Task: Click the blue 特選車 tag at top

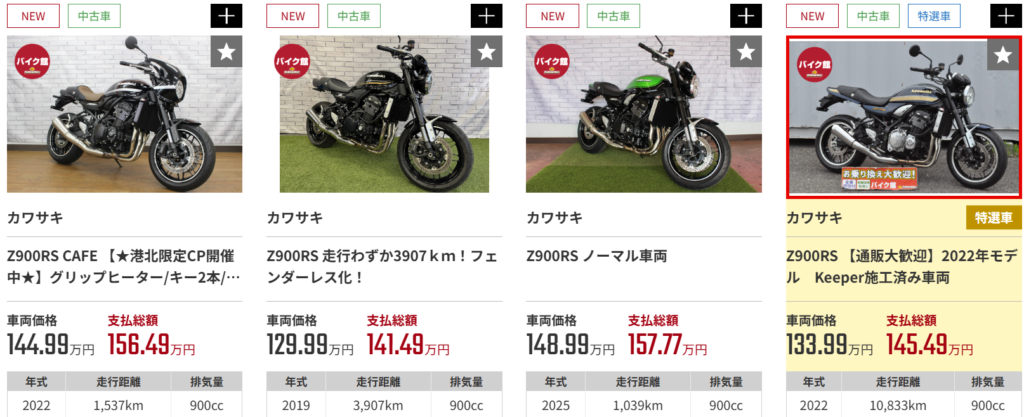Action: pos(933,16)
